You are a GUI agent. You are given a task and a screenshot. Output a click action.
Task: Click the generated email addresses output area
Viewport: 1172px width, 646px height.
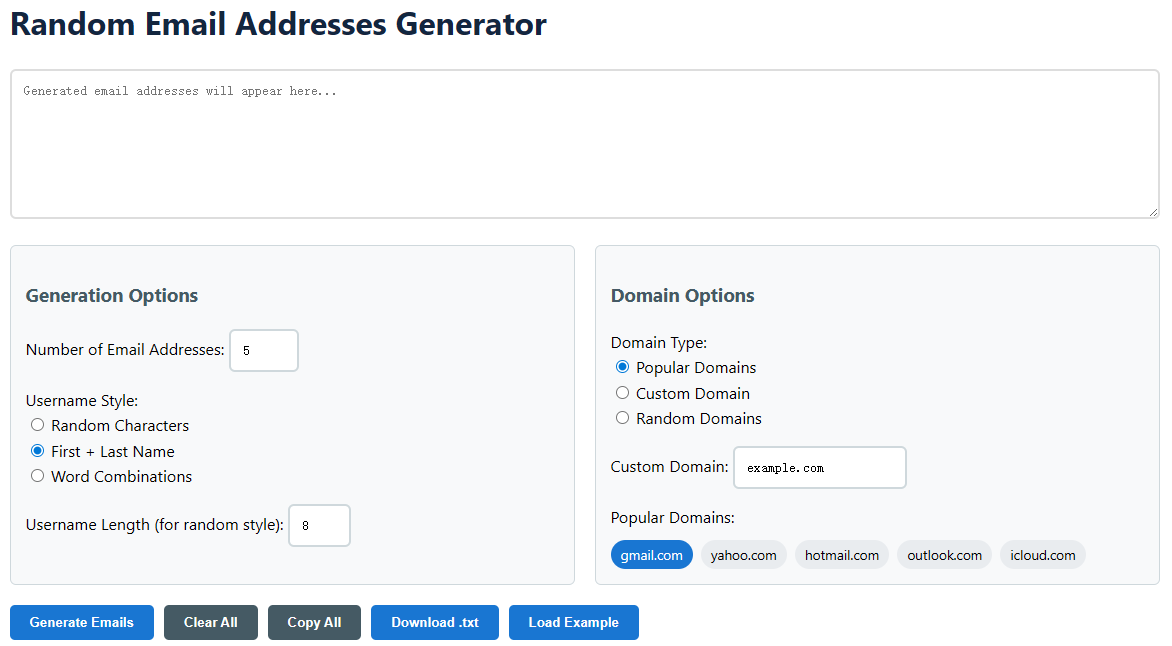point(585,144)
